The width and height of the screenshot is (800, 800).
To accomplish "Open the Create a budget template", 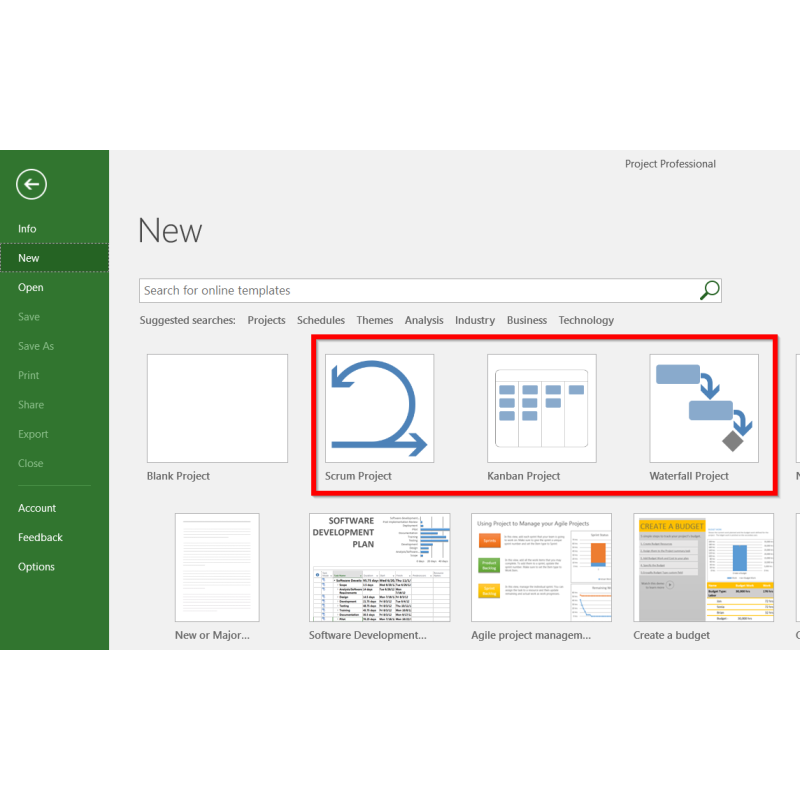I will point(703,567).
